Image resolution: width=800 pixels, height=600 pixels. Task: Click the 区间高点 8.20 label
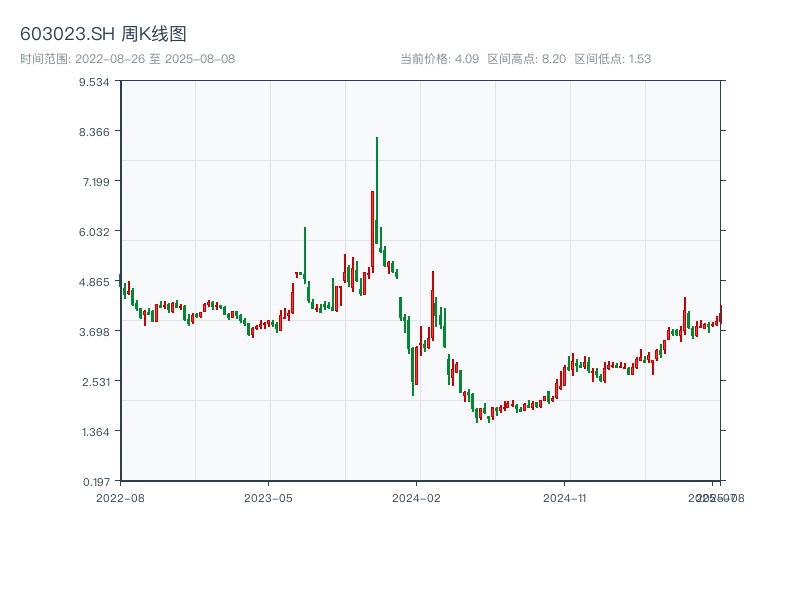pyautogui.click(x=526, y=59)
